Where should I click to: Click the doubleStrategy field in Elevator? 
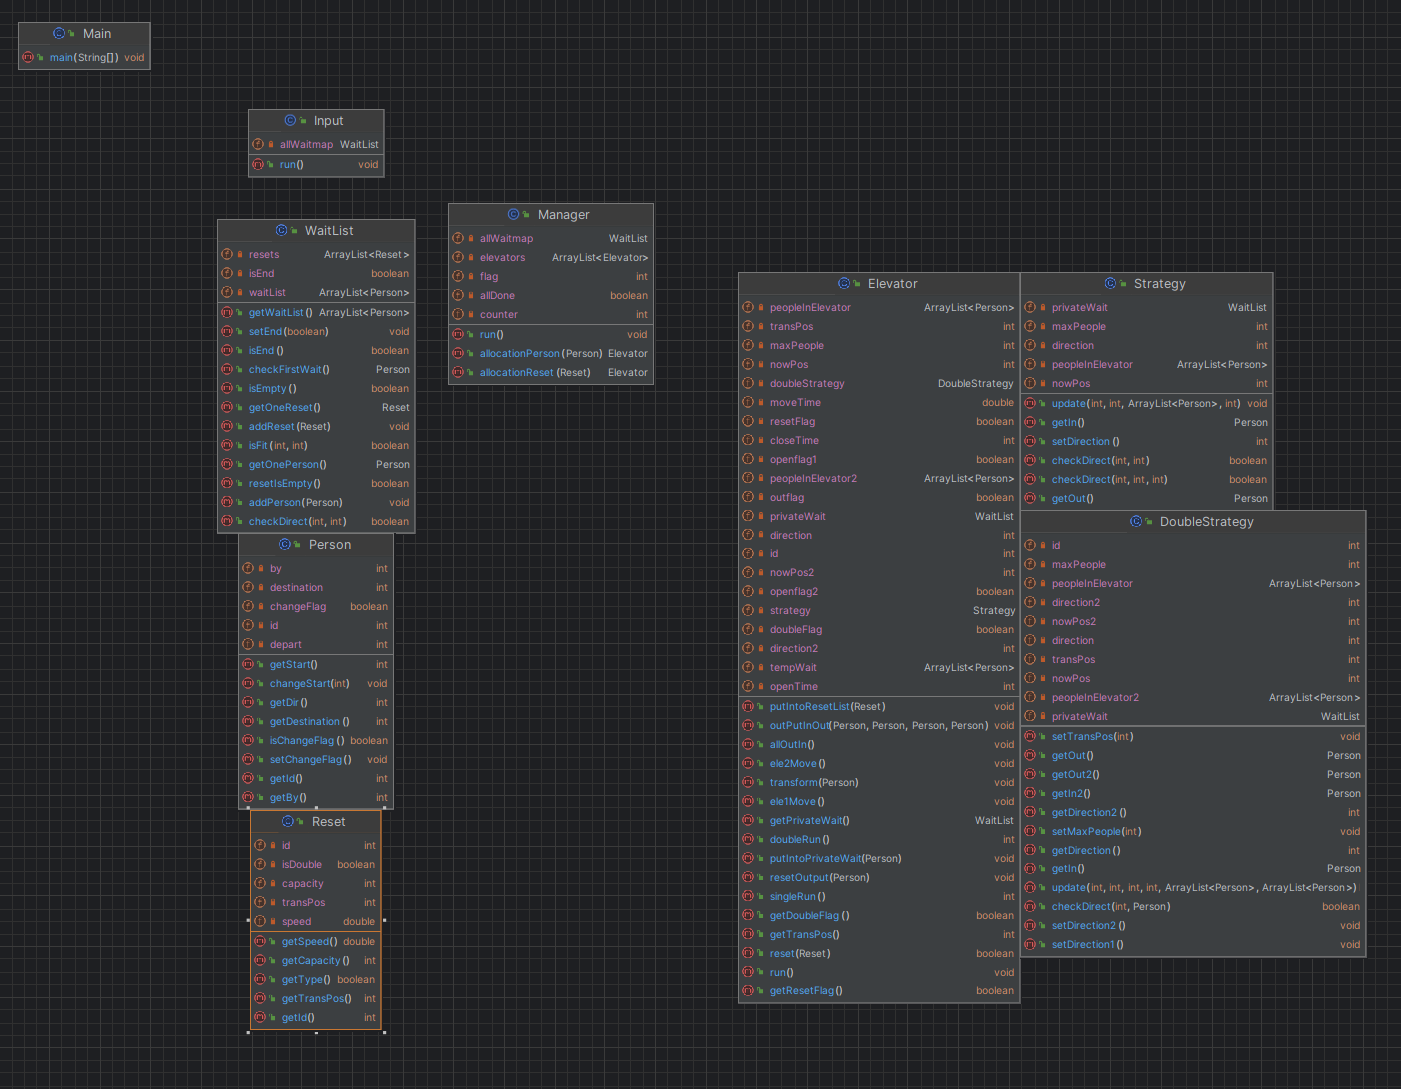(x=879, y=383)
